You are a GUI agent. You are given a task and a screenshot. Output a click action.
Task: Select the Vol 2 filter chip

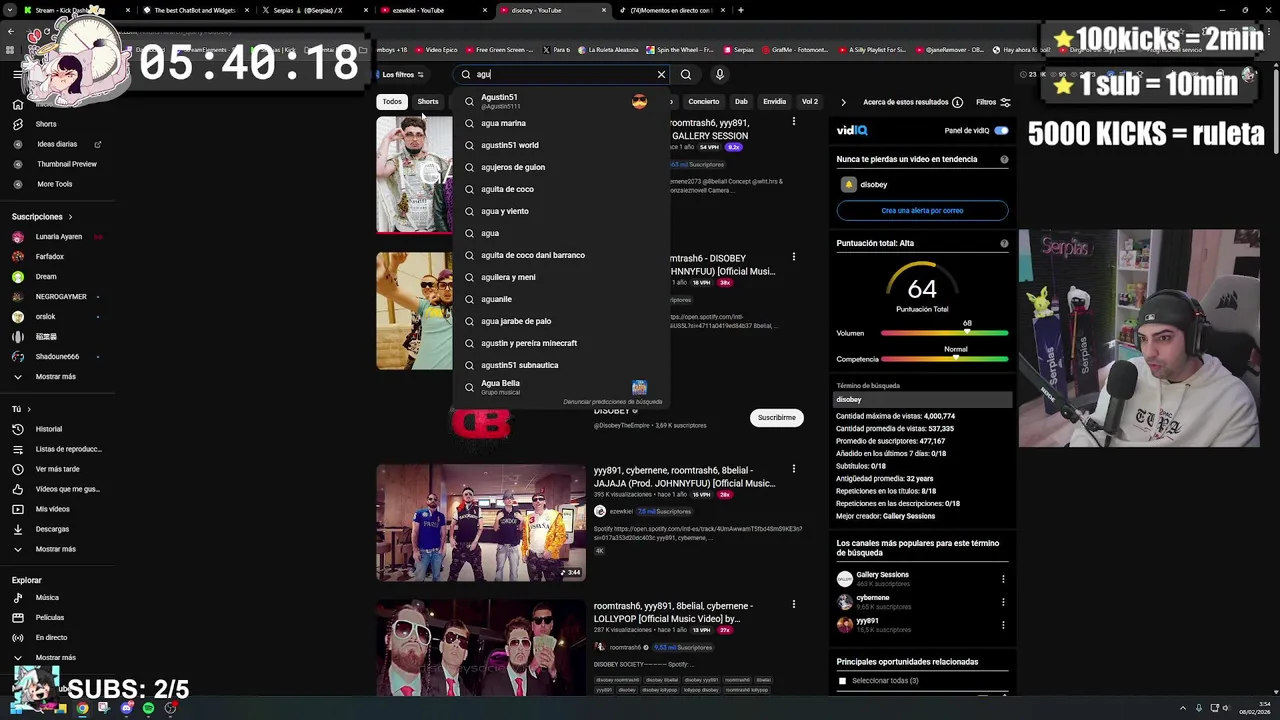pos(809,101)
